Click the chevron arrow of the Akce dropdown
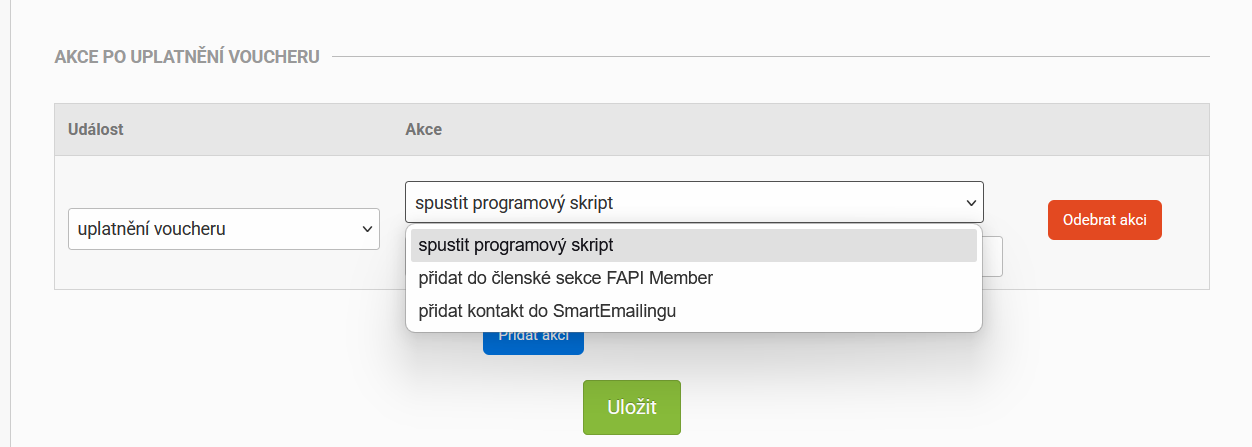 [x=970, y=203]
